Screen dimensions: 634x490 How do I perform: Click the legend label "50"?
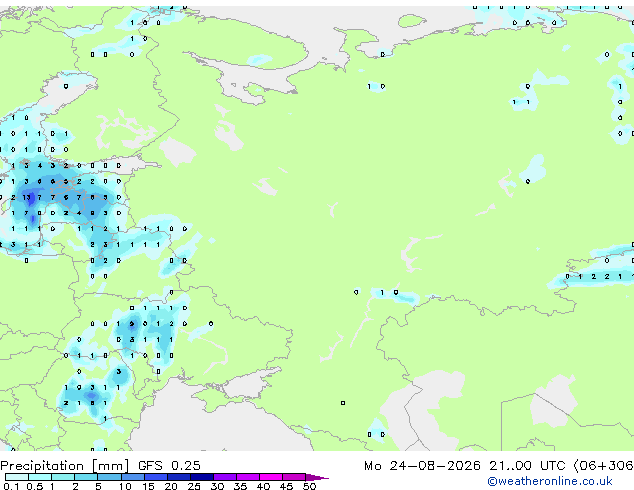(x=309, y=486)
